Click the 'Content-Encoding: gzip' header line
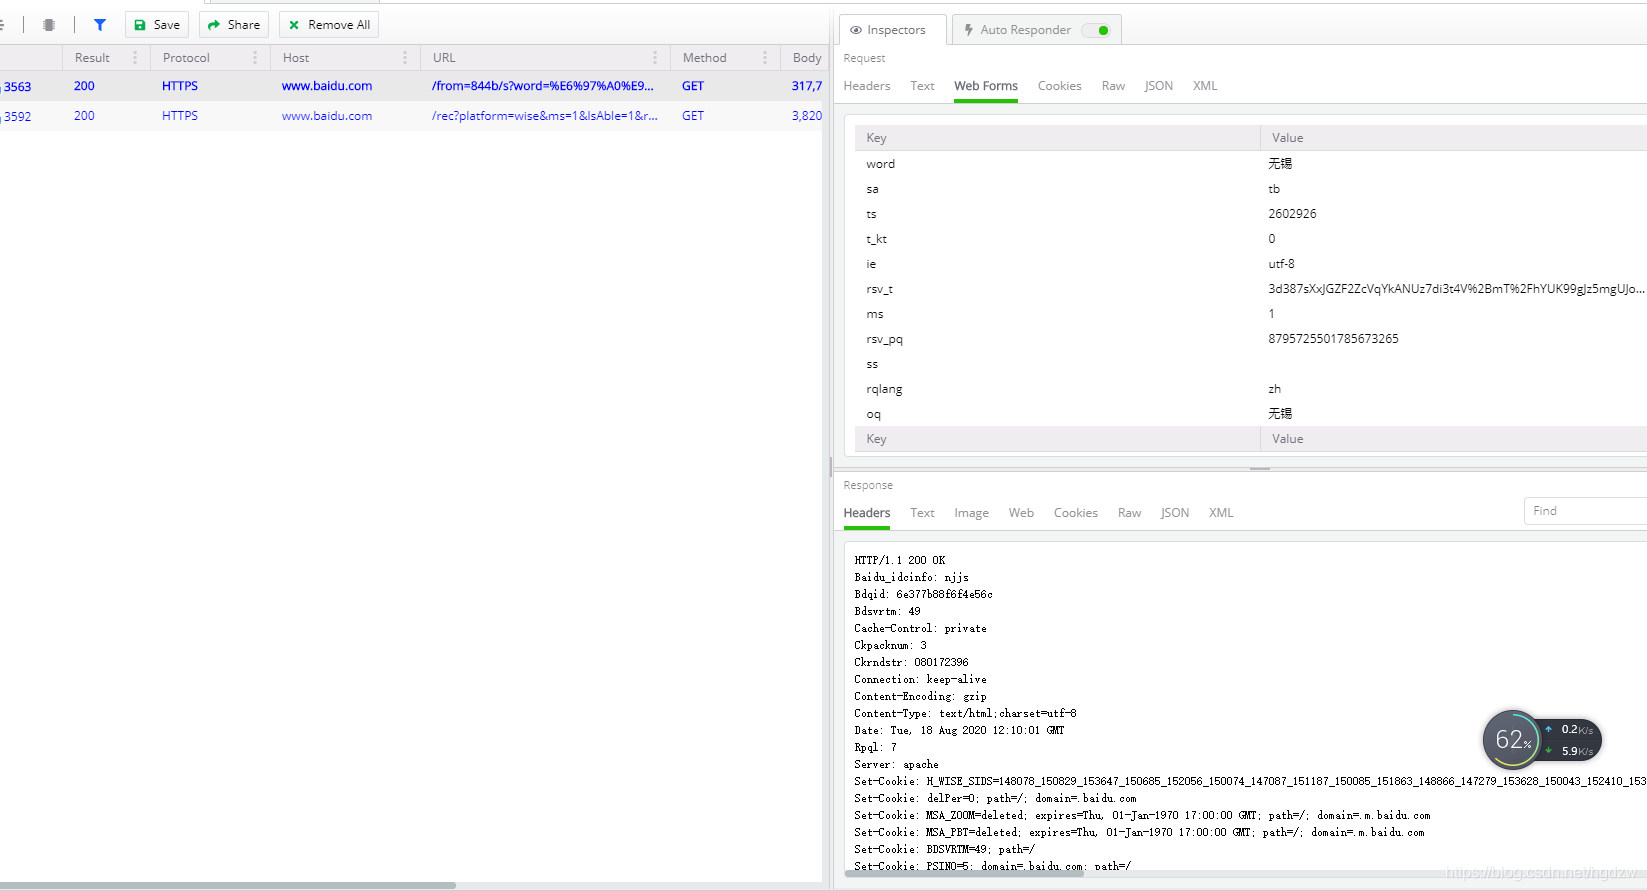The image size is (1647, 891). pos(920,696)
